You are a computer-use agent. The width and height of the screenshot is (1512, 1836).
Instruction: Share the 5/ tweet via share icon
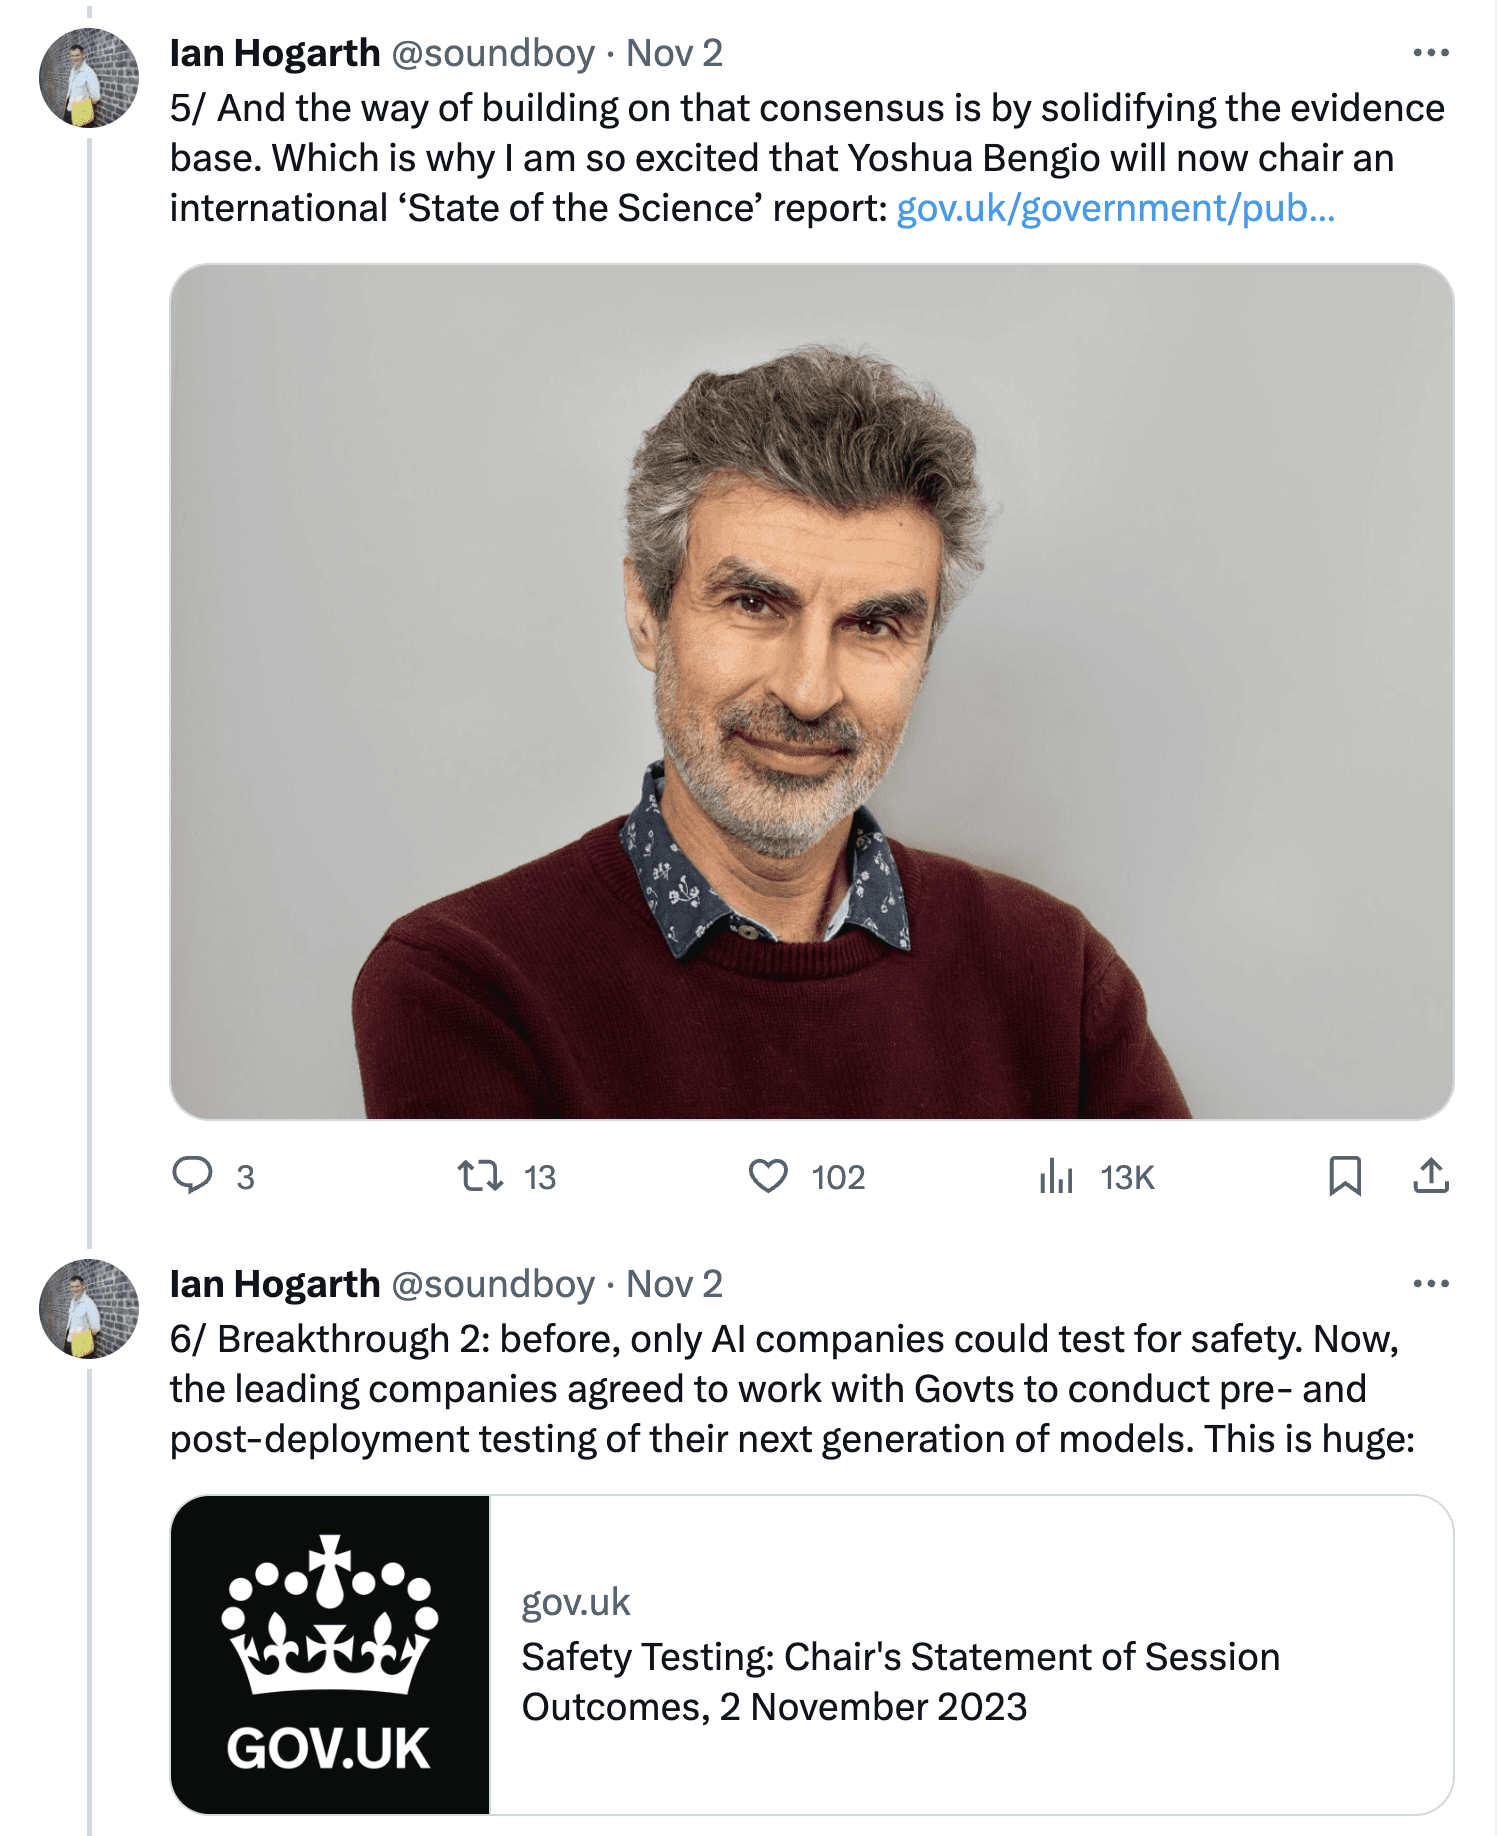pyautogui.click(x=1431, y=1176)
